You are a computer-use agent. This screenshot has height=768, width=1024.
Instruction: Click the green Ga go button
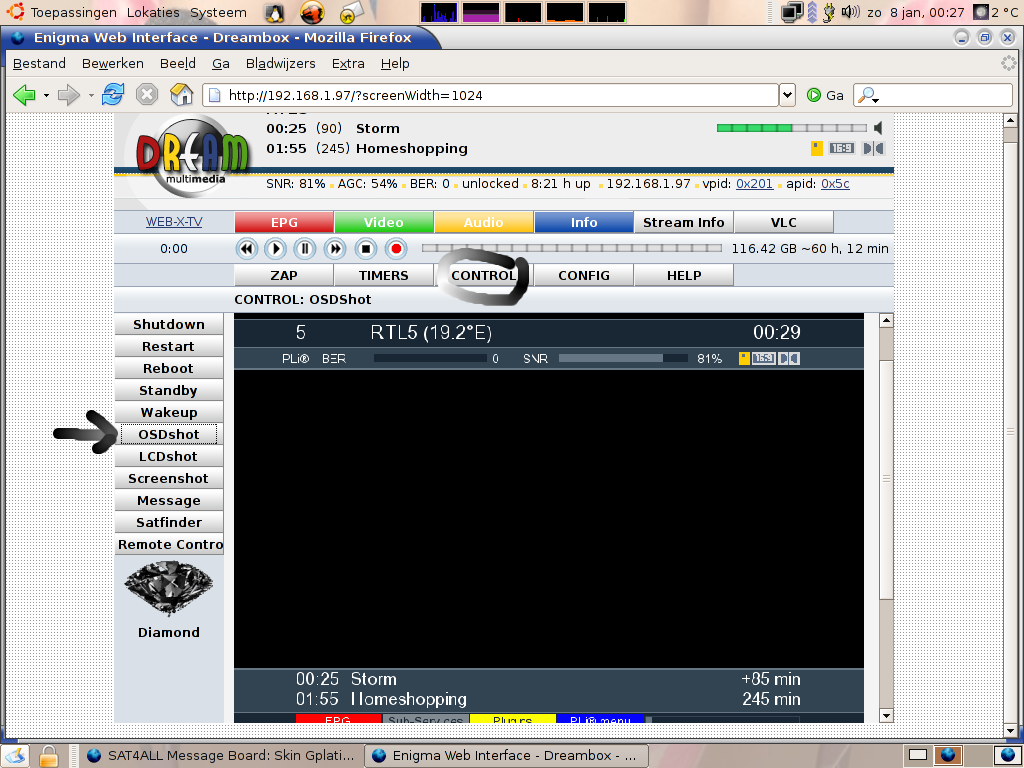[825, 95]
